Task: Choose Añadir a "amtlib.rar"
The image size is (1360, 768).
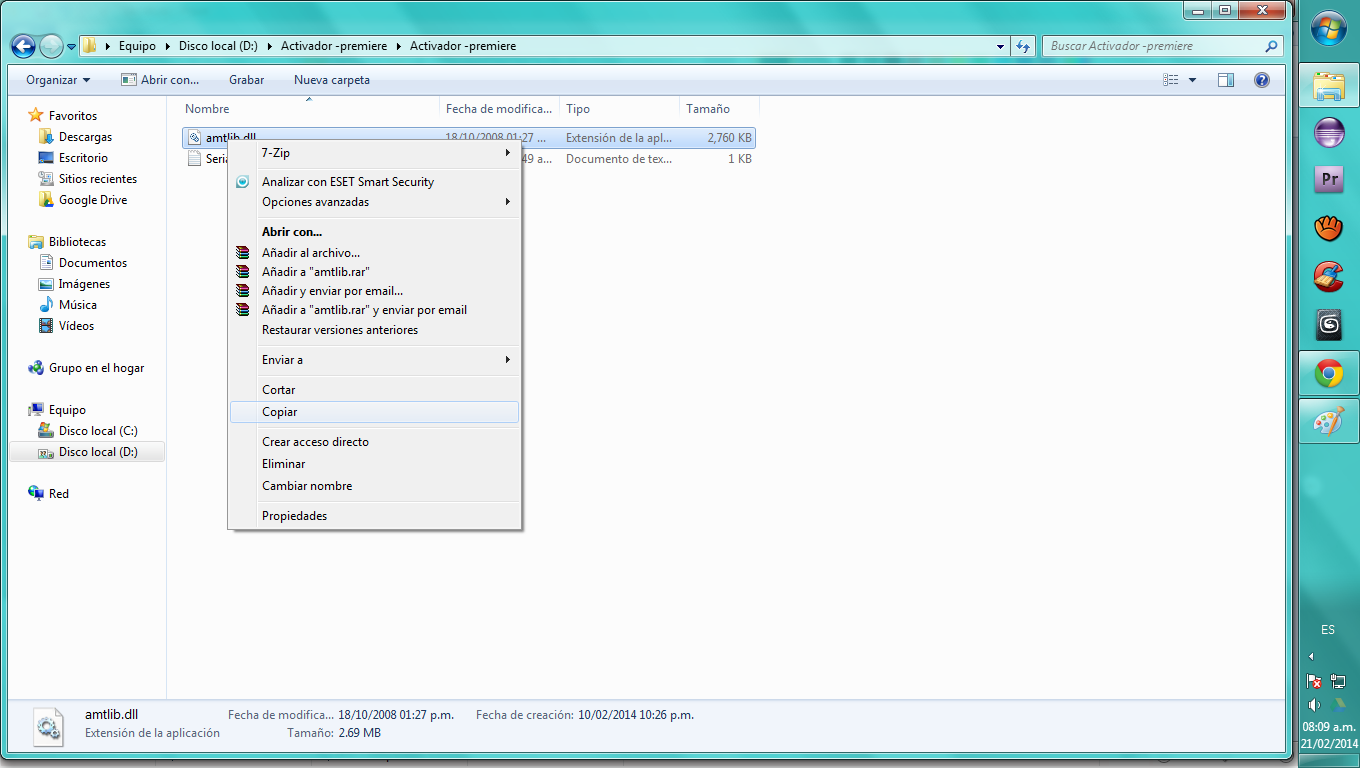Action: 375,272
